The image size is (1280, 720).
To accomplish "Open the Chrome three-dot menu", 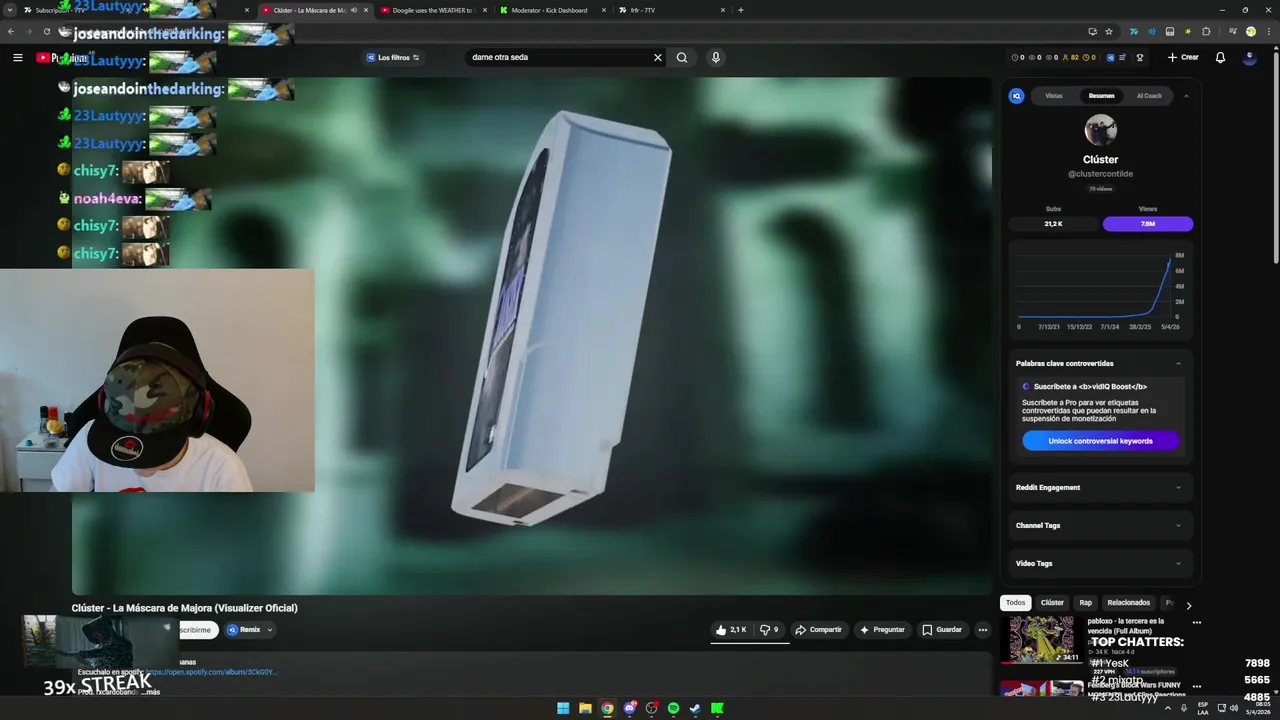I will pyautogui.click(x=1267, y=32).
